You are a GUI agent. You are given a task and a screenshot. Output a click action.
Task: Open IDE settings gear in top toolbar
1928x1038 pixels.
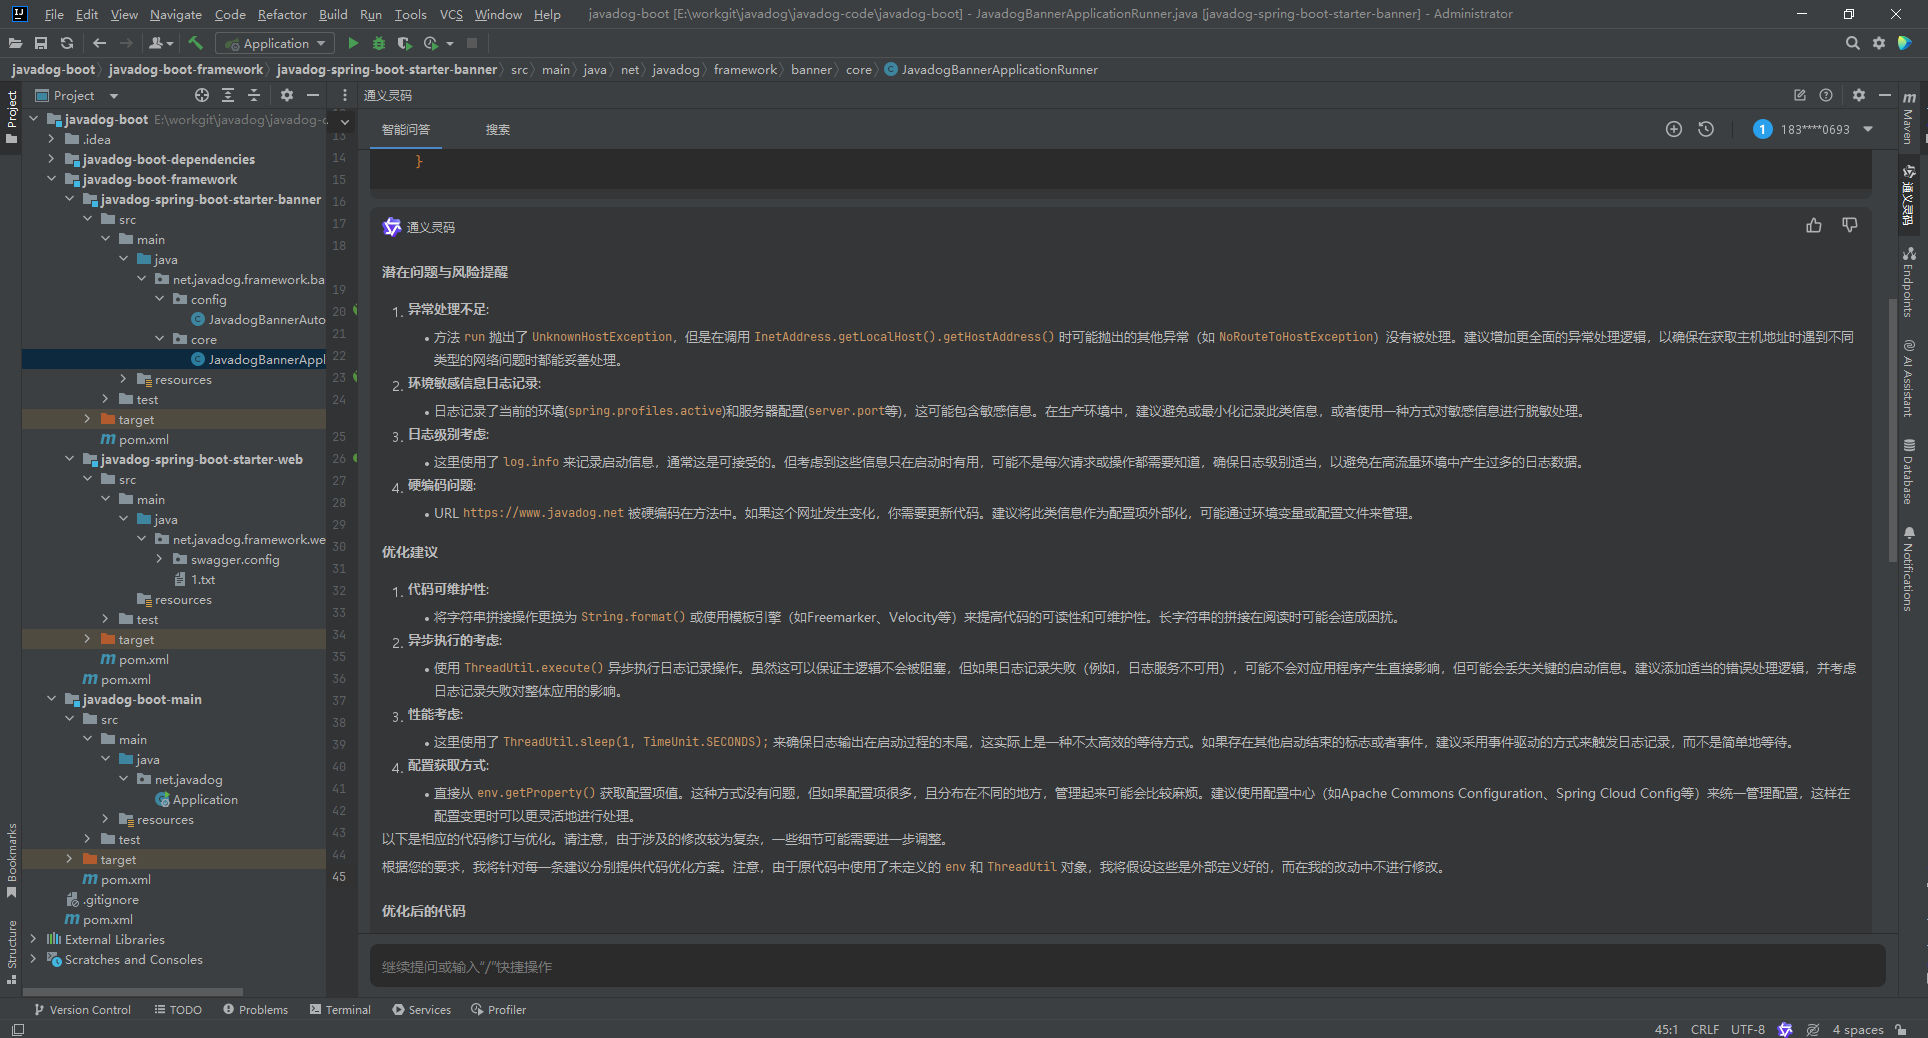coord(1879,43)
